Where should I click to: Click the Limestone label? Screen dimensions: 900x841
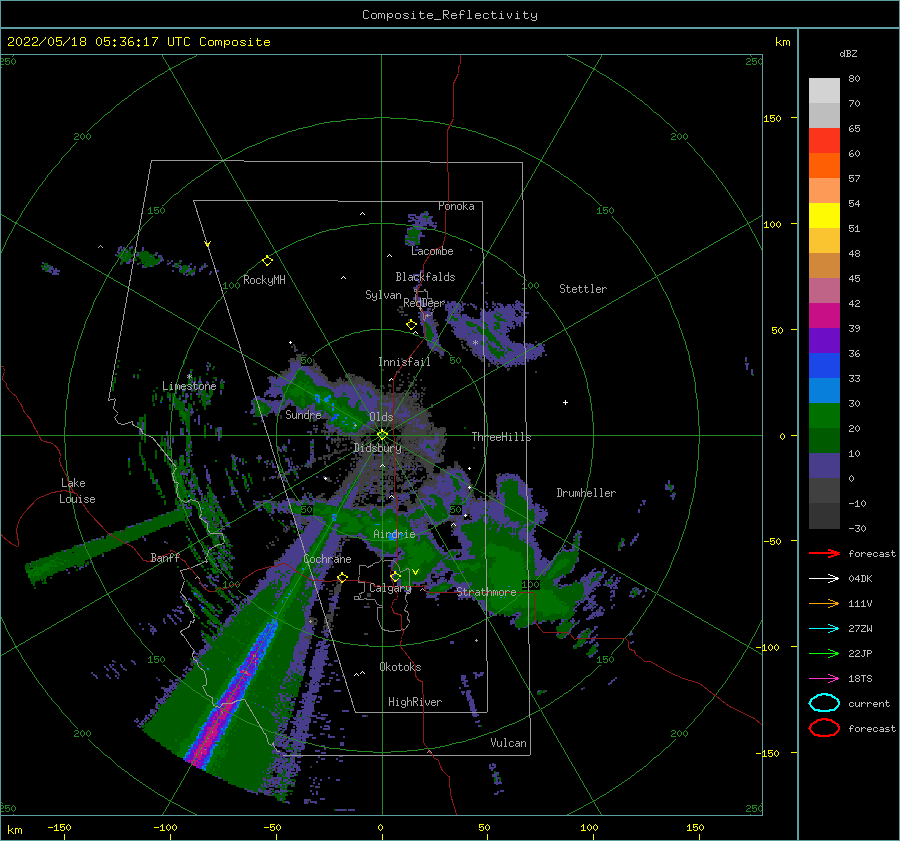click(189, 386)
